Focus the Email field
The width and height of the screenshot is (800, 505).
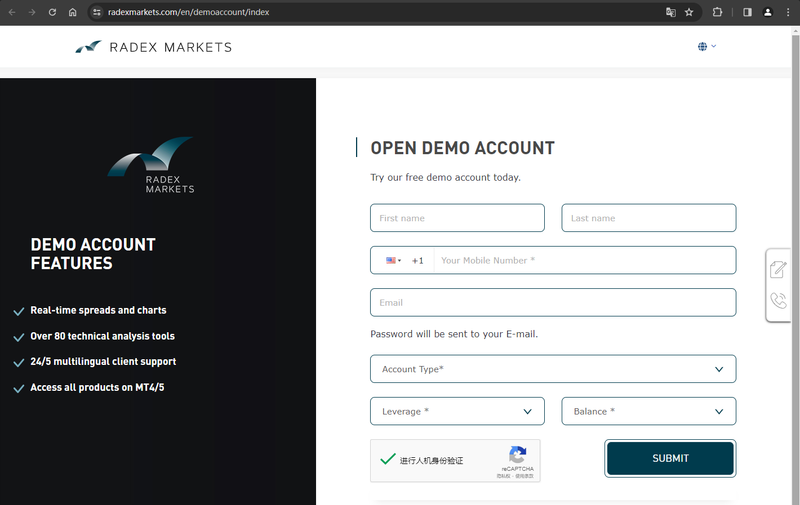click(x=553, y=302)
